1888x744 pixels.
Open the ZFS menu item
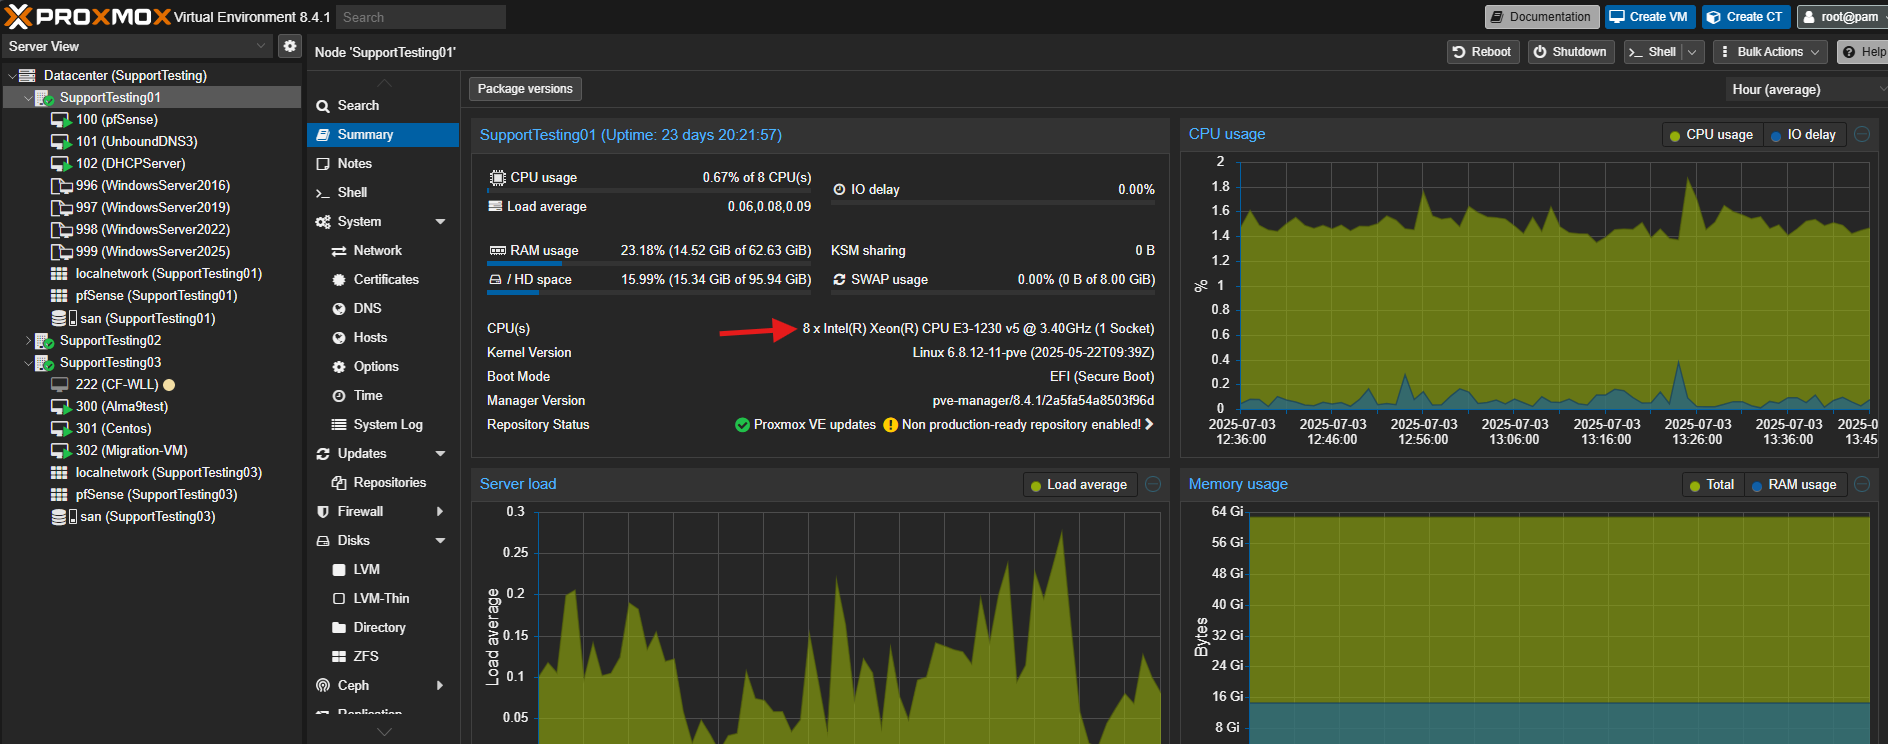(x=383, y=656)
